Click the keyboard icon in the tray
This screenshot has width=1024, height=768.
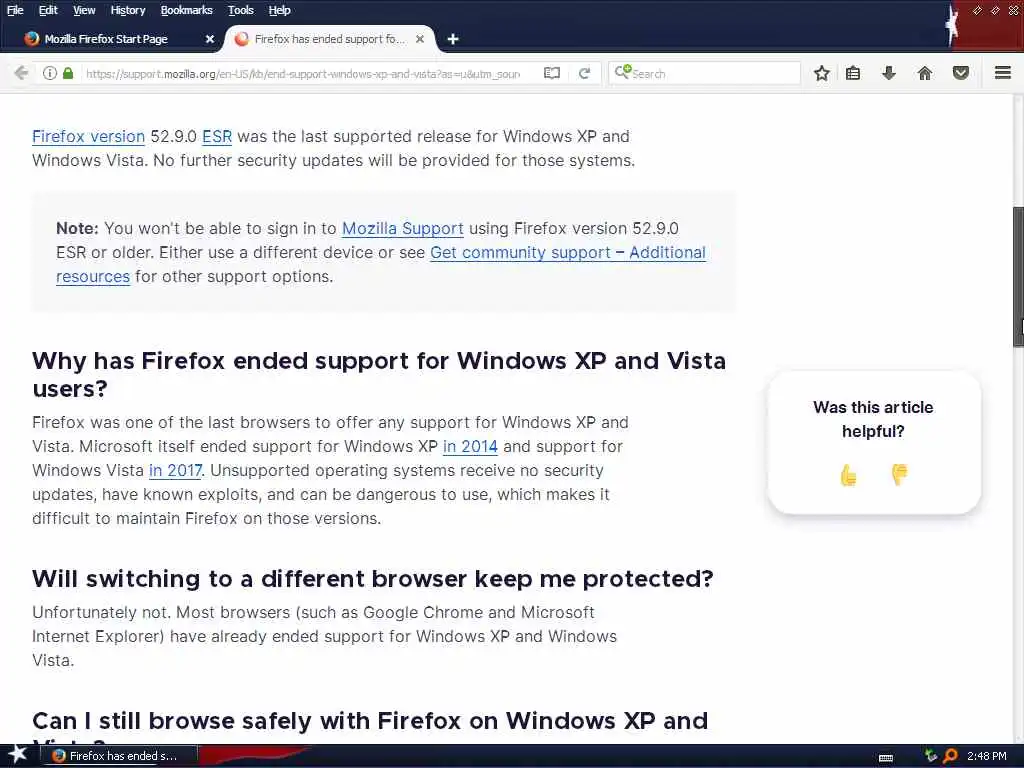tap(886, 758)
